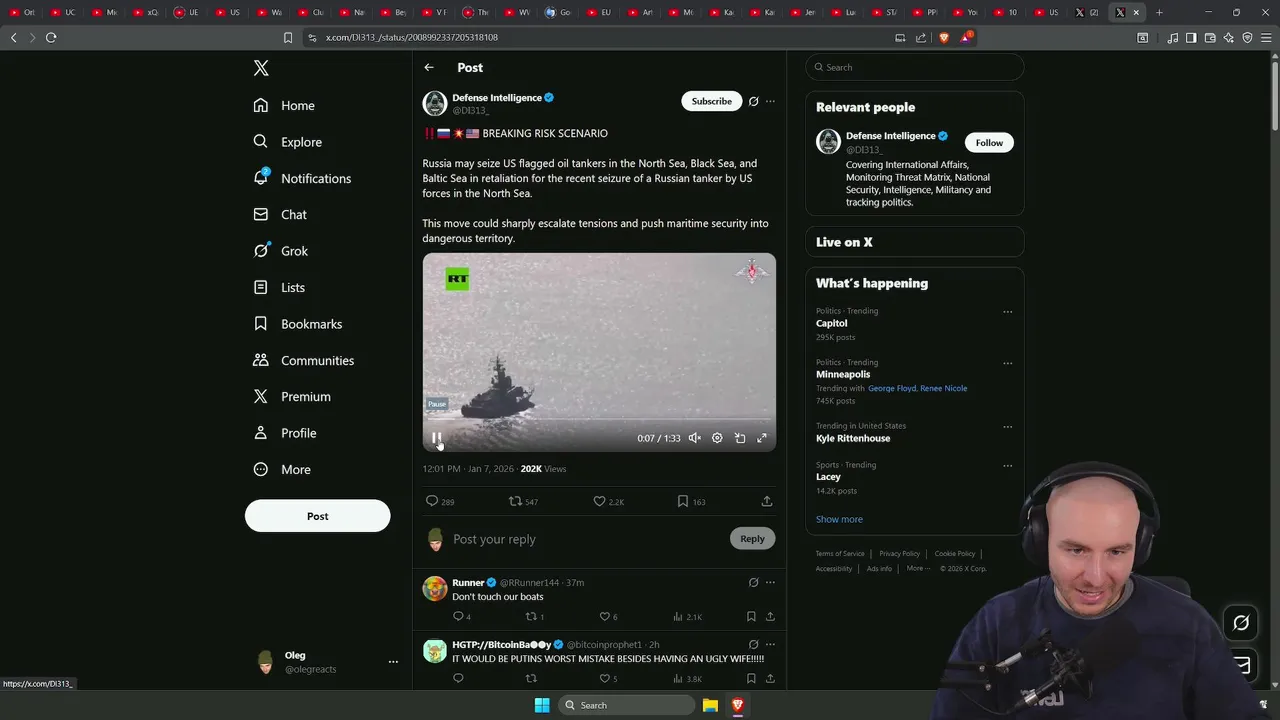Like the BitcoinBaby reply
This screenshot has width=1280, height=720.
(x=608, y=678)
